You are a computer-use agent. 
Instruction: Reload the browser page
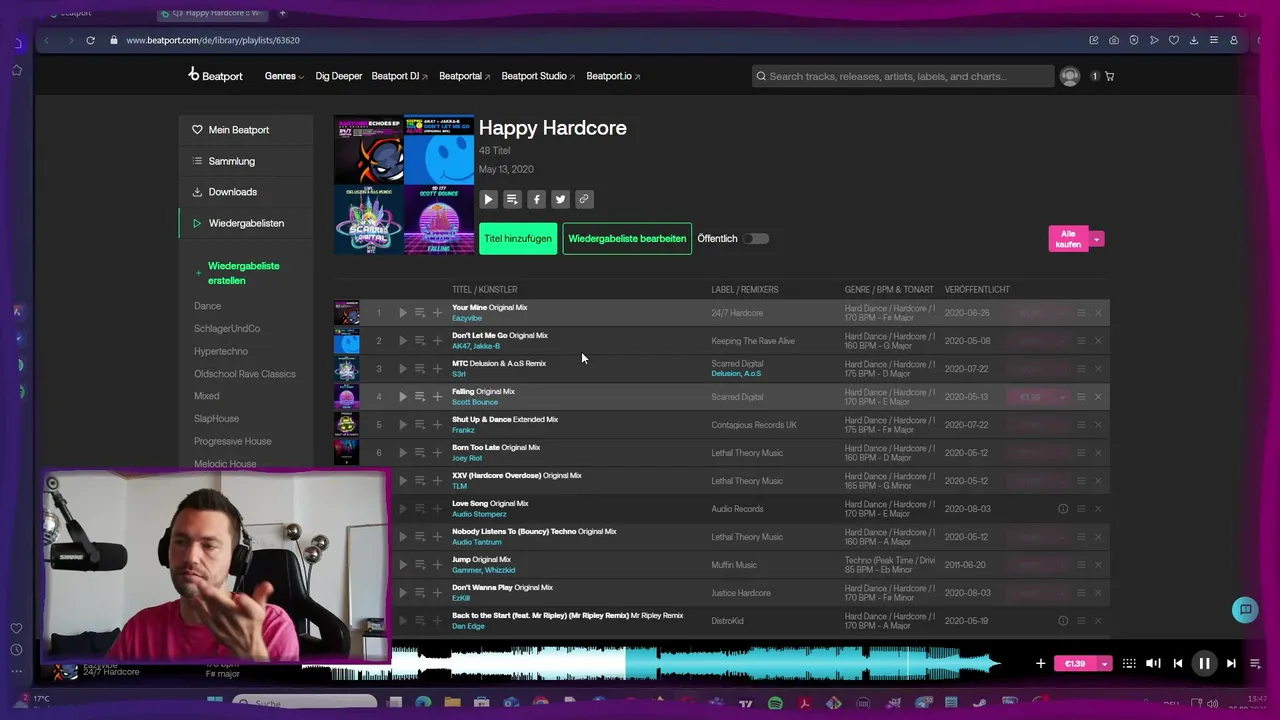click(x=90, y=40)
